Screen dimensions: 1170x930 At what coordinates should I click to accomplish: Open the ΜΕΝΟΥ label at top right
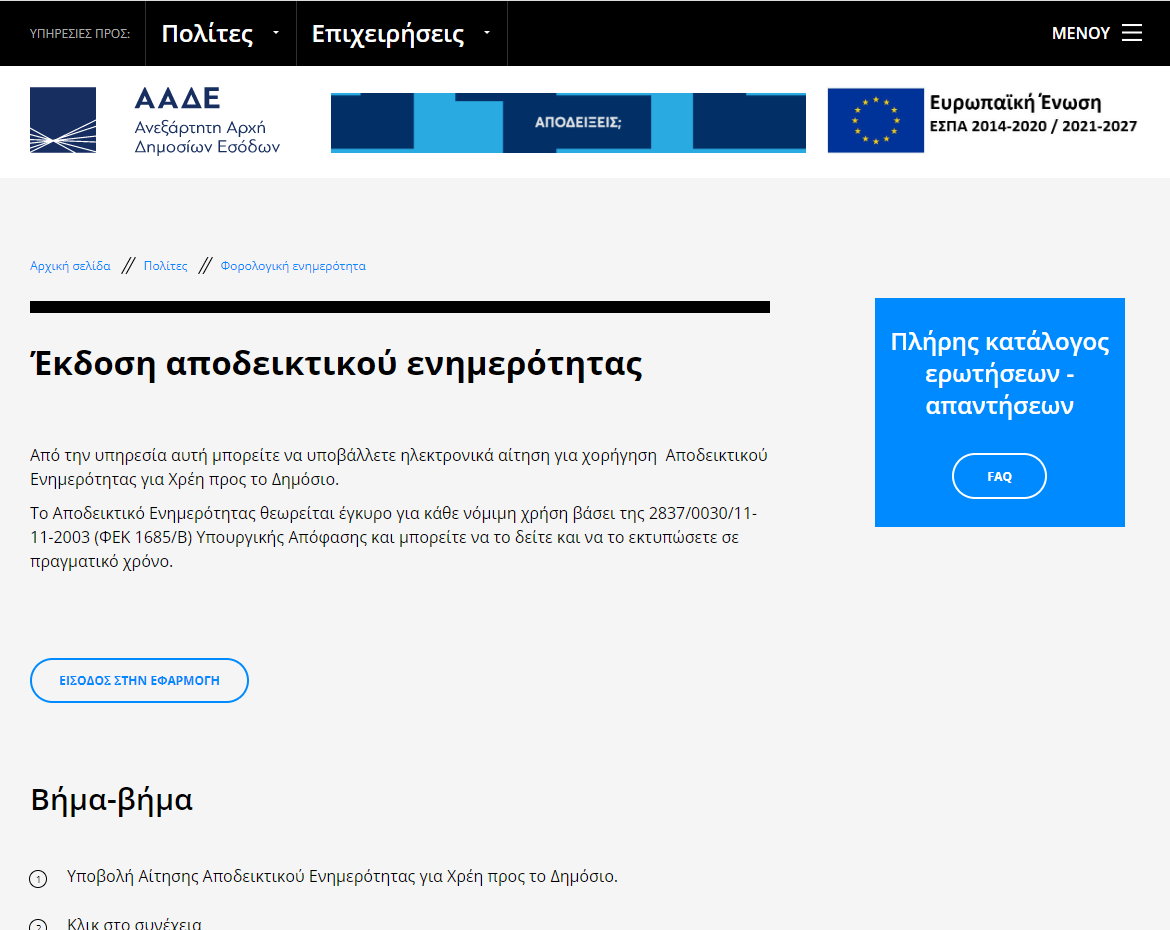(x=1080, y=33)
